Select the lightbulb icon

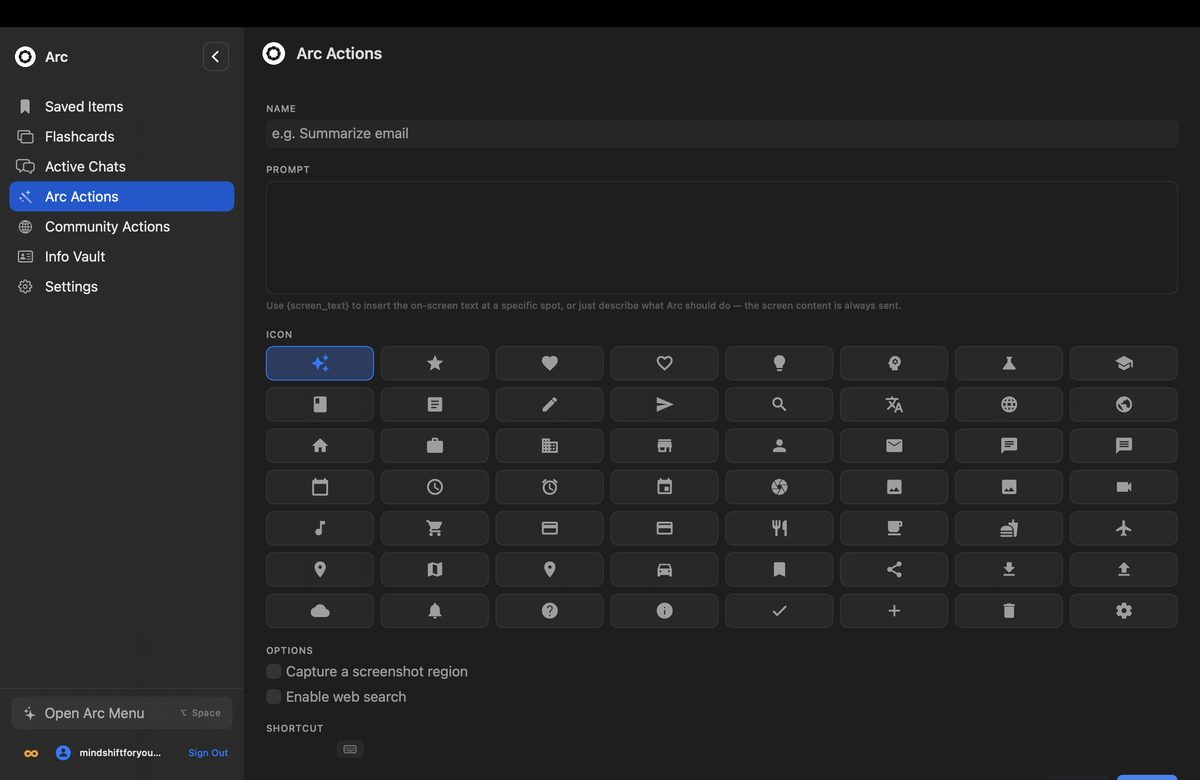pos(779,363)
